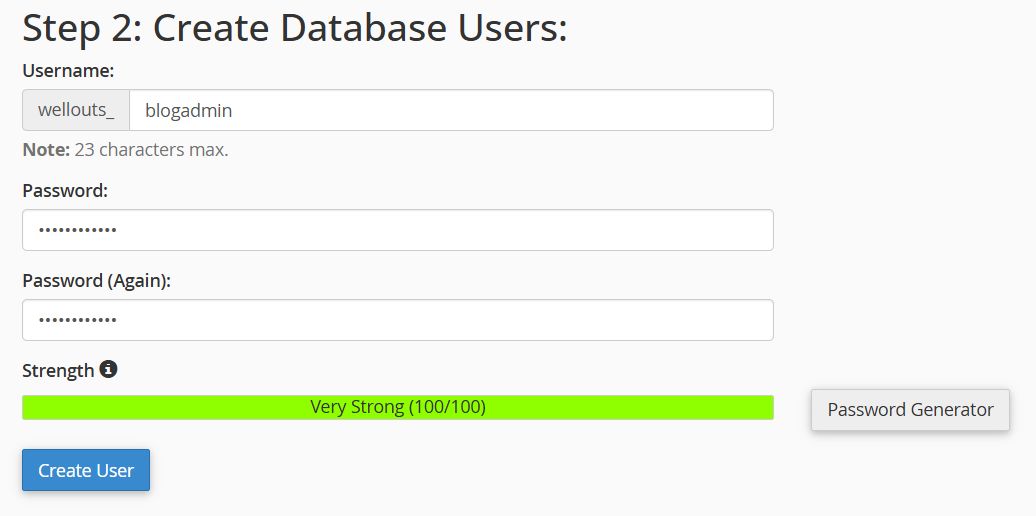The image size is (1036, 516).
Task: Click the Password label text
Action: pyautogui.click(x=65, y=191)
